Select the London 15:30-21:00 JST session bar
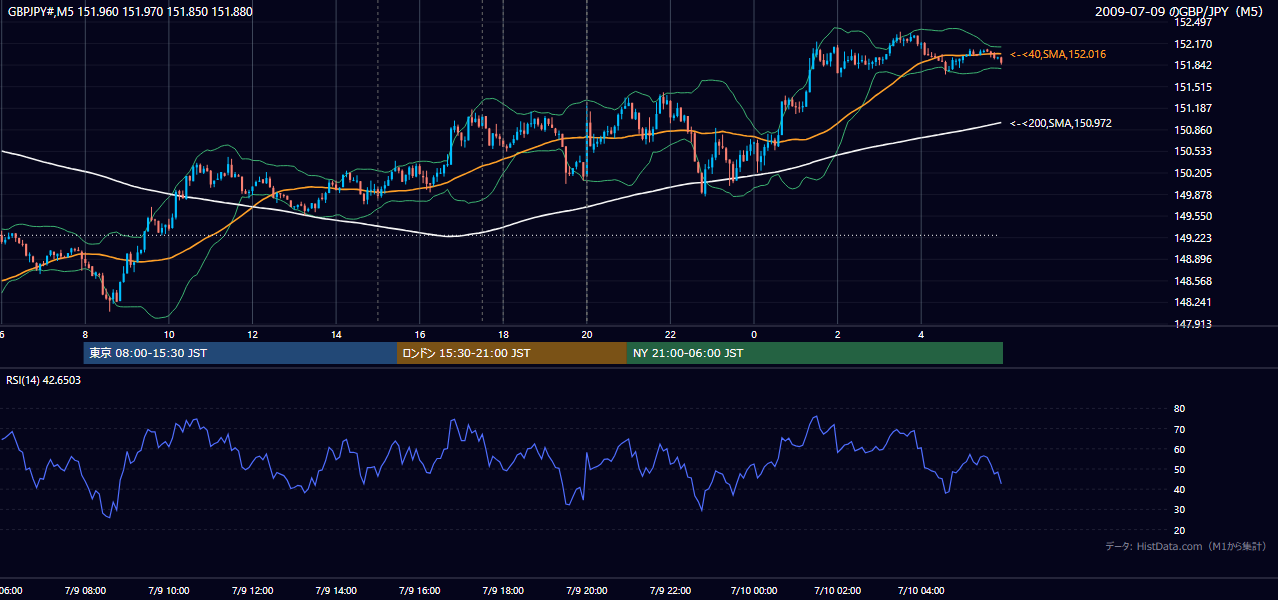This screenshot has width=1278, height=600. pos(511,353)
